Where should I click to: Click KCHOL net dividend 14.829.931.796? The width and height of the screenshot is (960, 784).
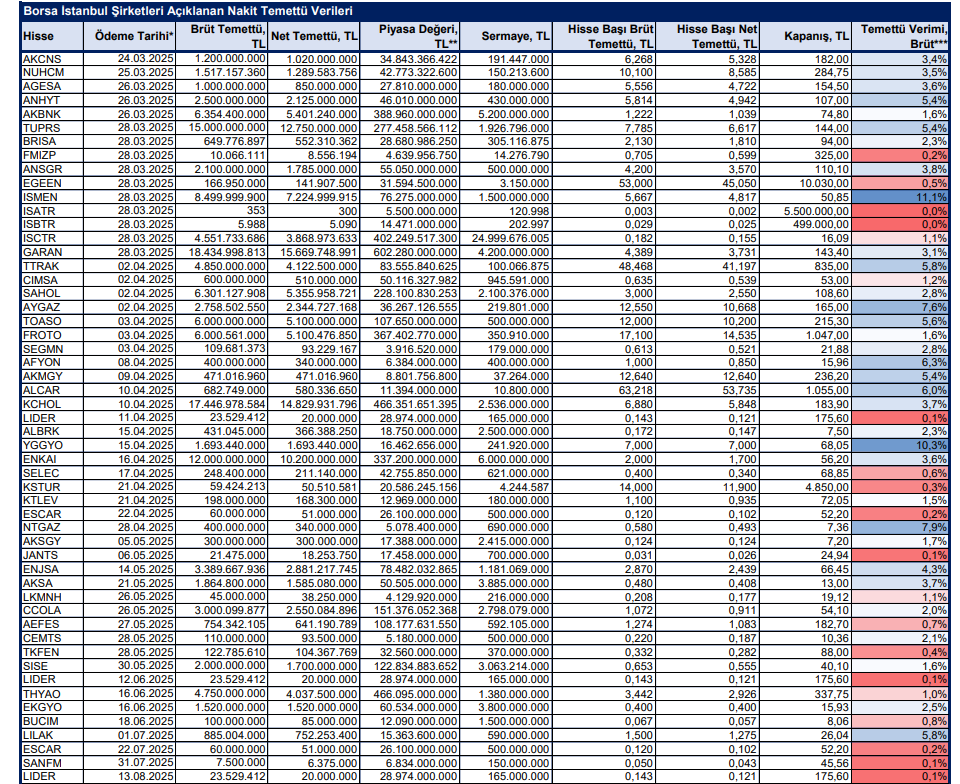314,404
